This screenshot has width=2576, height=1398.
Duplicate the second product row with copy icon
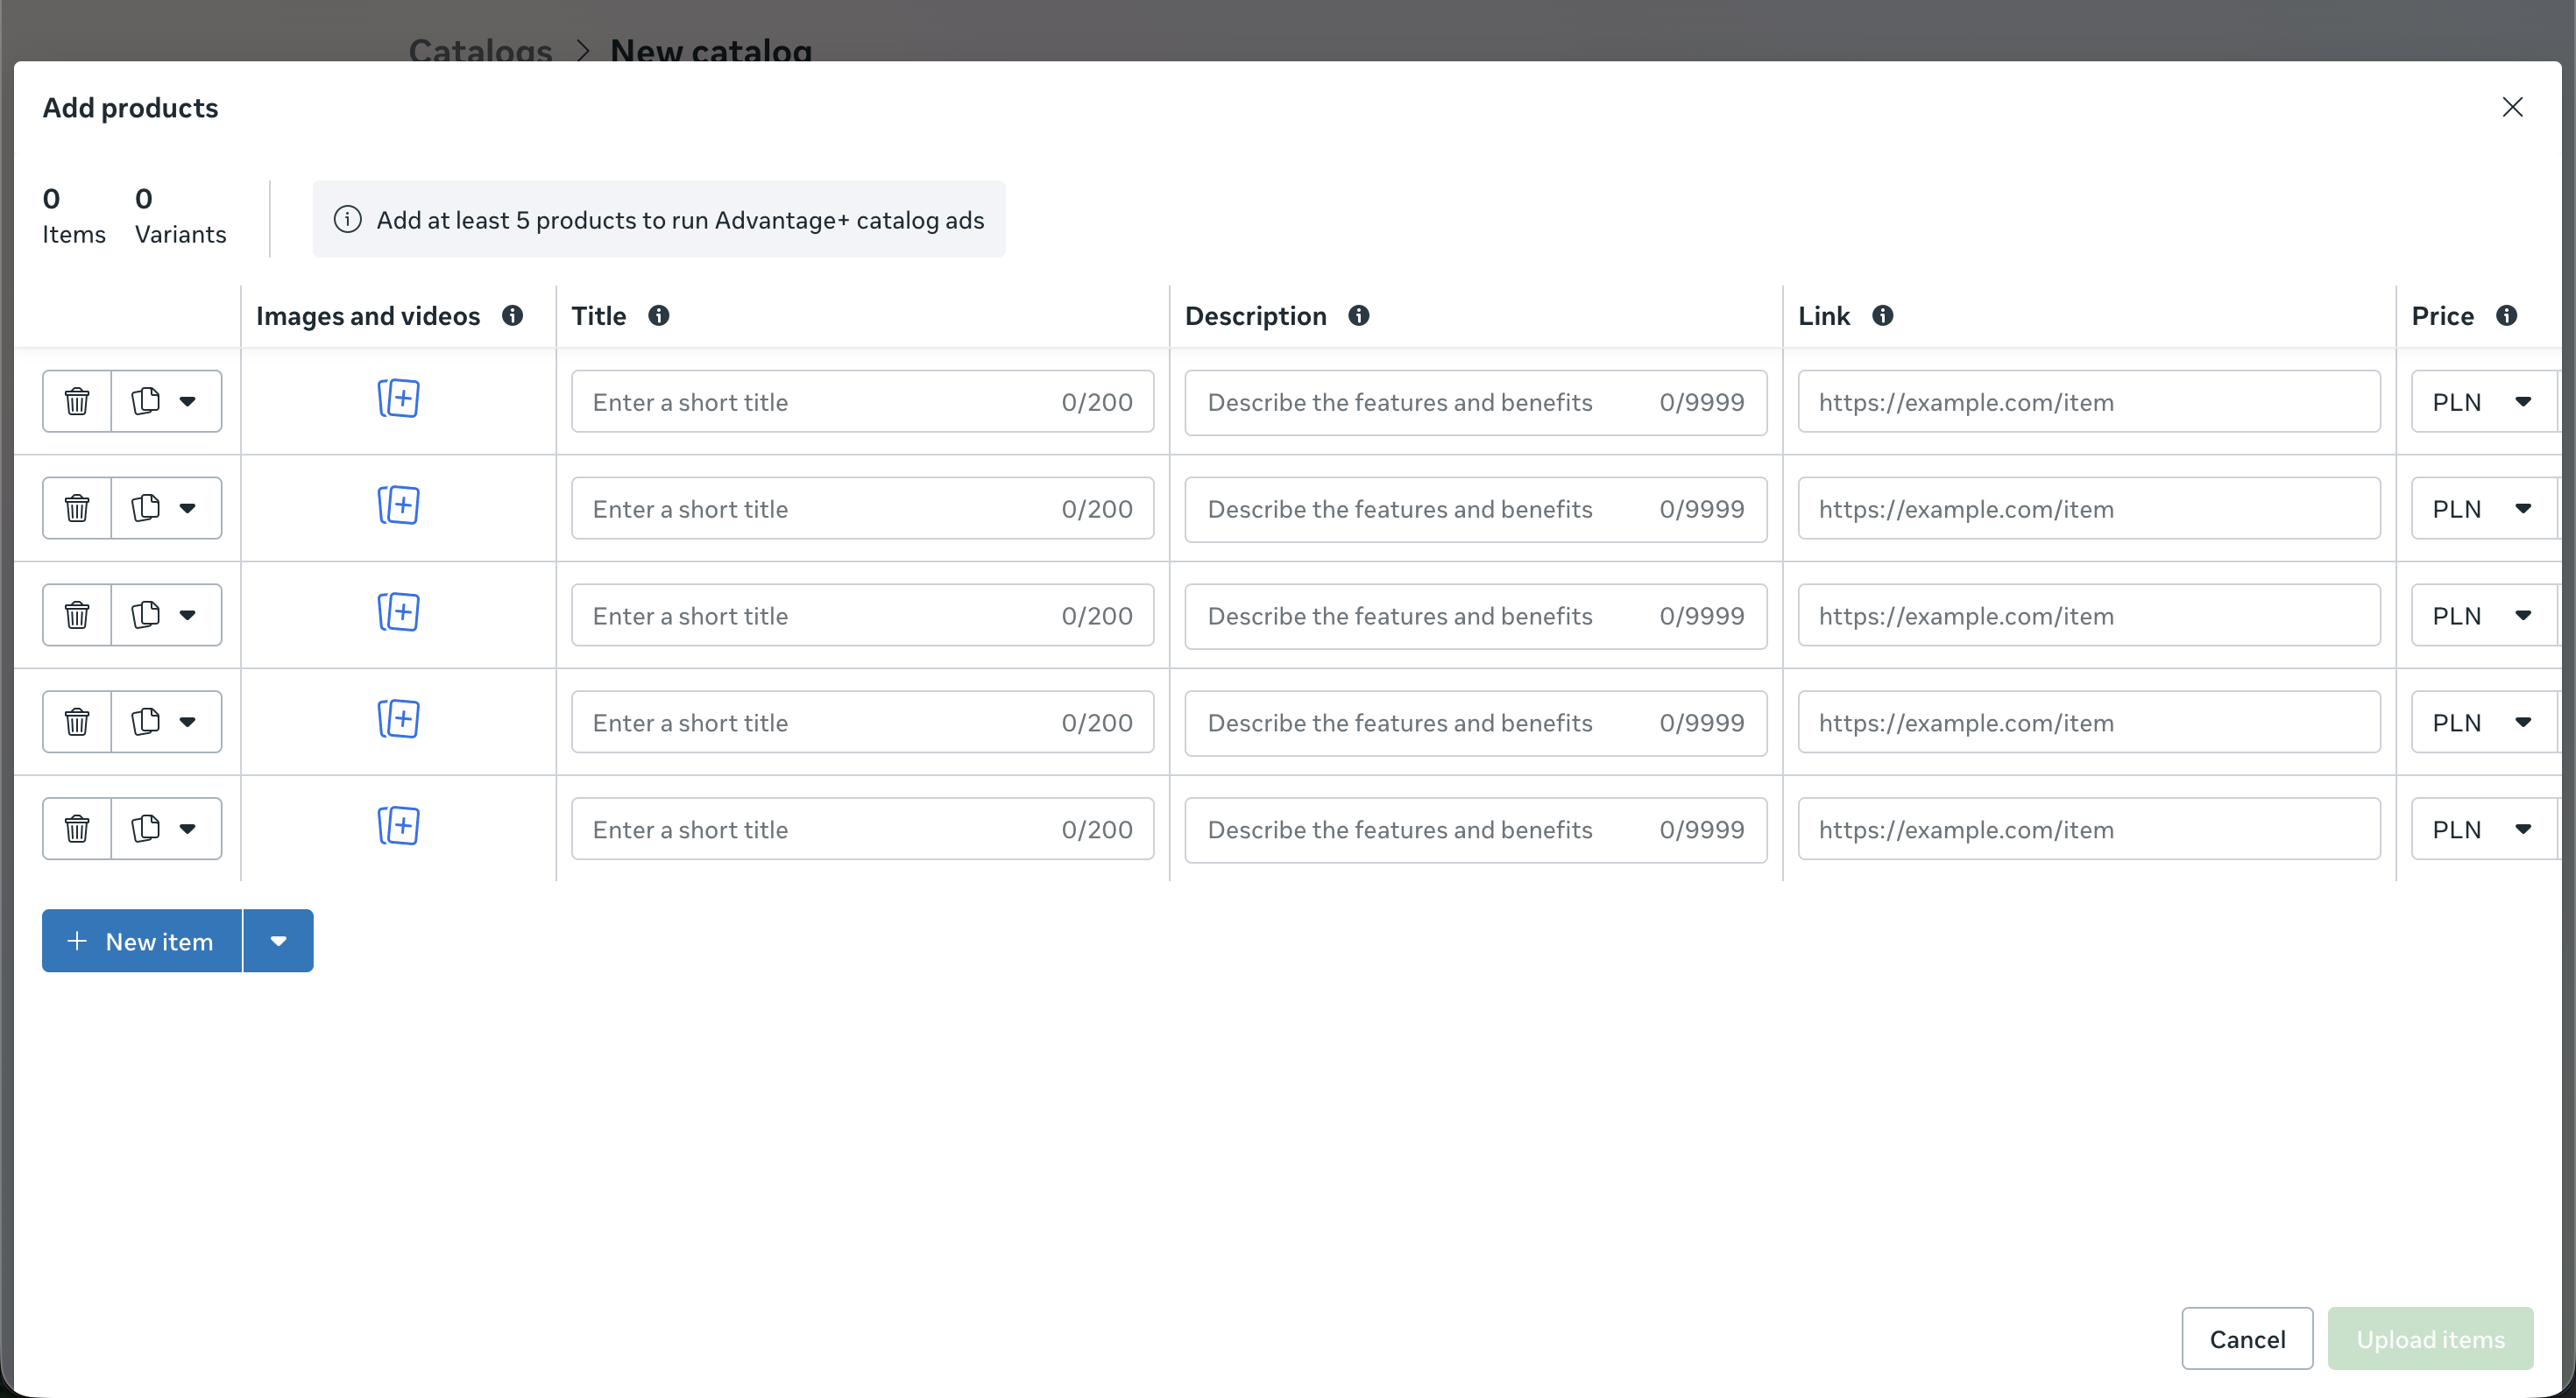[146, 508]
